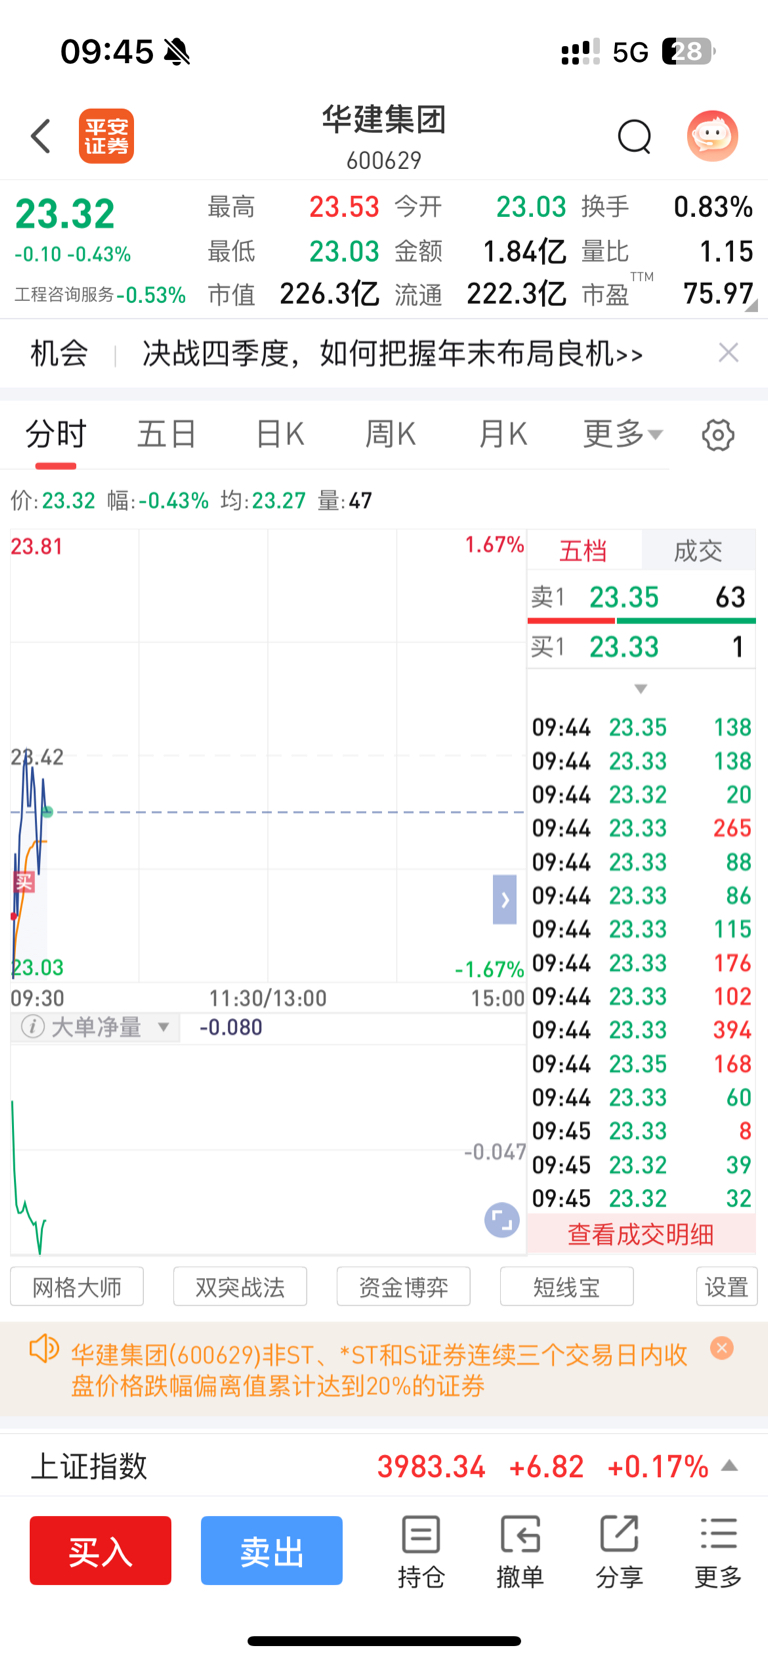The width and height of the screenshot is (768, 1663).
Task: Tap the battery indicator in status bar
Action: pos(689,51)
